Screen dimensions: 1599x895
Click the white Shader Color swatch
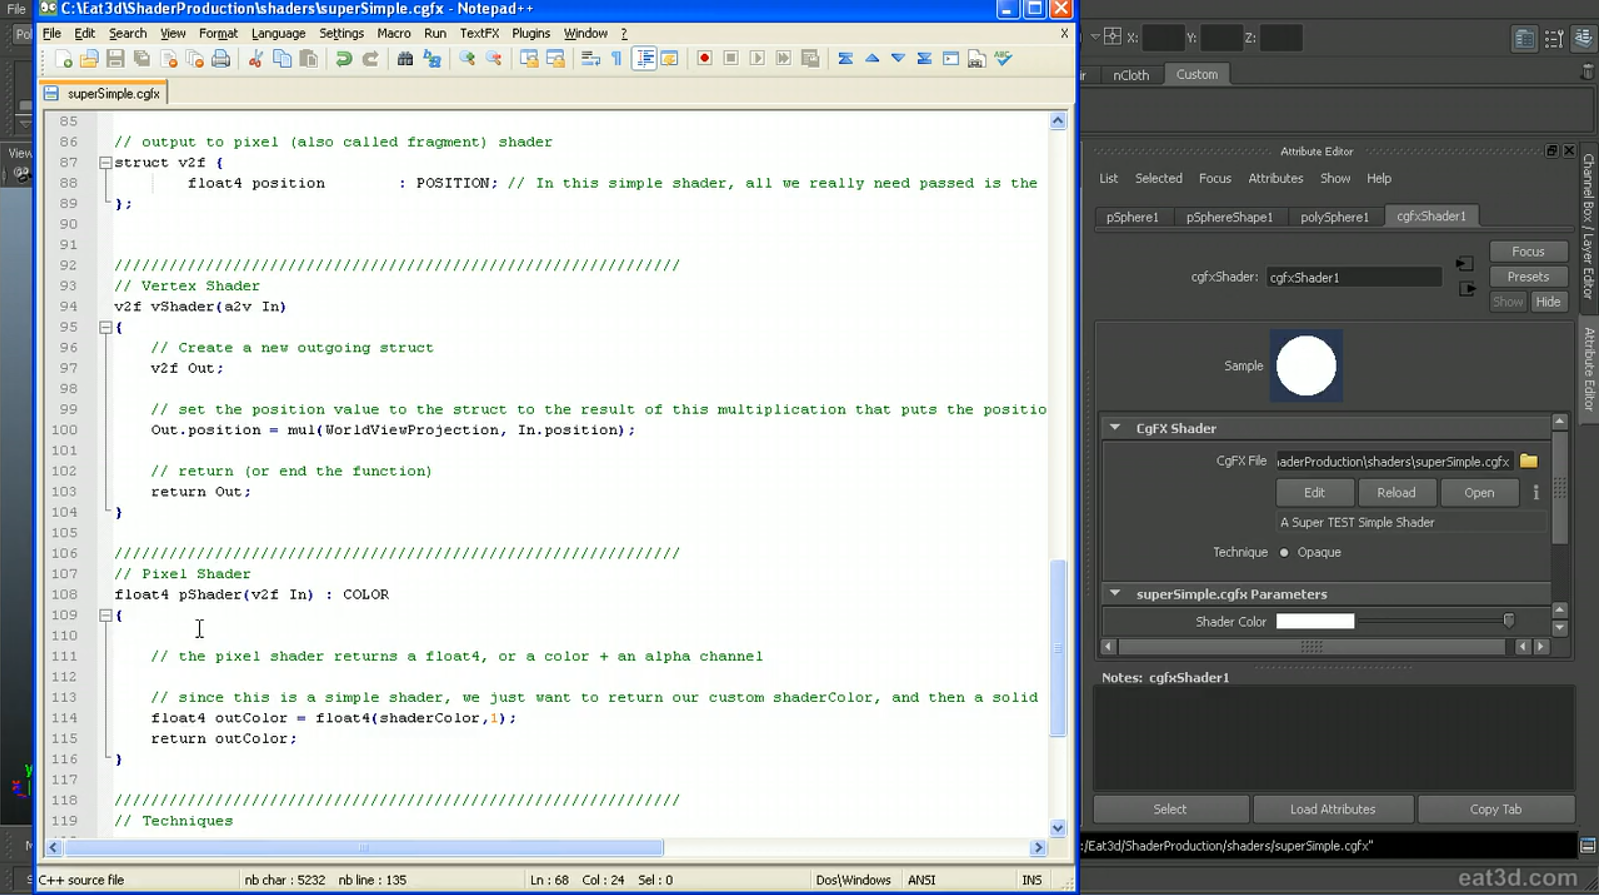[x=1315, y=622]
